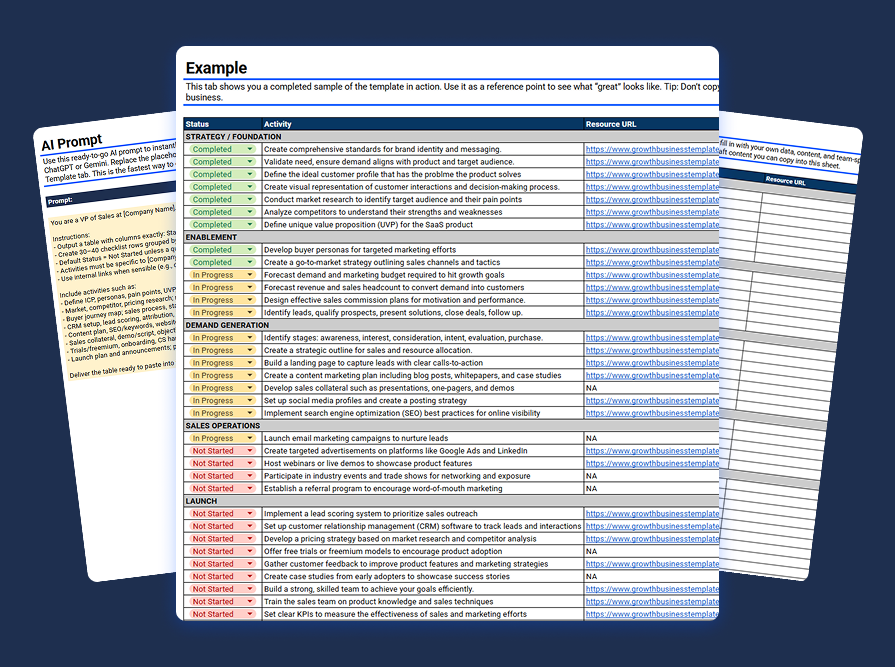Open resource link for targeted advertisements row
The width and height of the screenshot is (895, 667).
tap(652, 450)
